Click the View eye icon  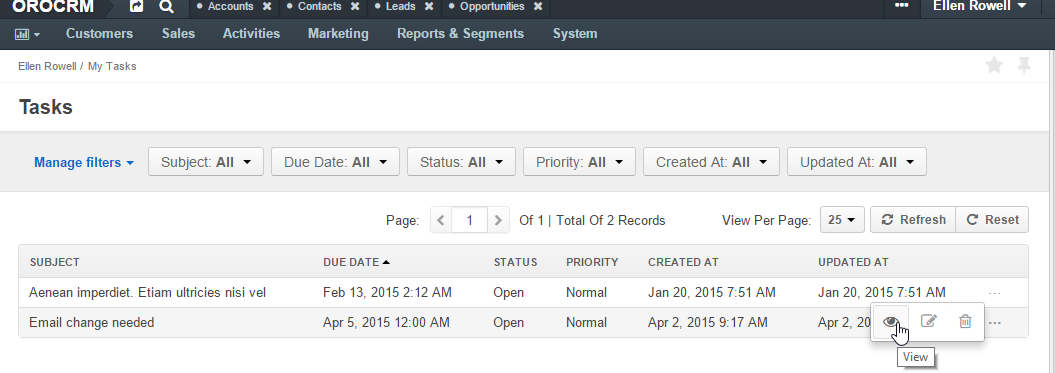[891, 322]
